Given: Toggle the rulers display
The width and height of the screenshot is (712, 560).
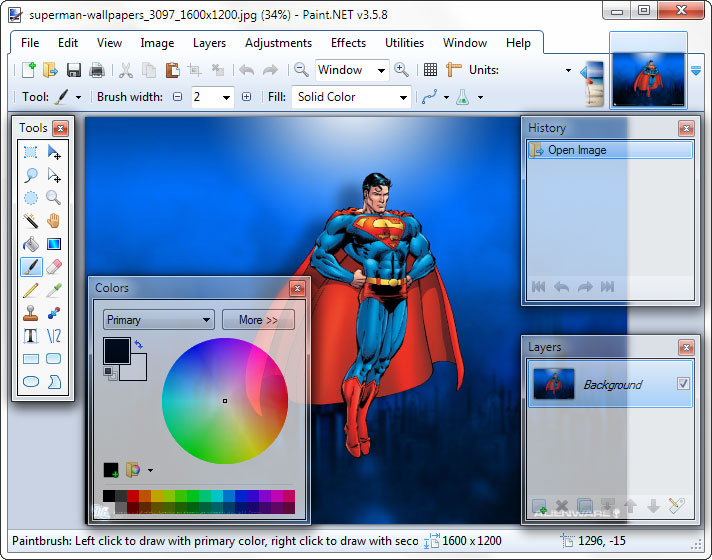Looking at the screenshot, I should (x=454, y=70).
